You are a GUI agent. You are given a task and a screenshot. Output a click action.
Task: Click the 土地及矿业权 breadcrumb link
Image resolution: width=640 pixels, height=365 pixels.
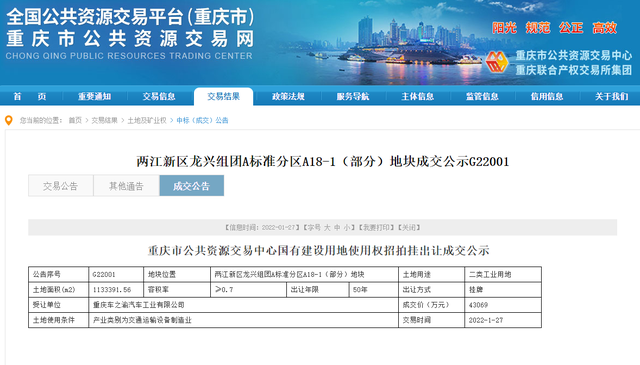(147, 120)
